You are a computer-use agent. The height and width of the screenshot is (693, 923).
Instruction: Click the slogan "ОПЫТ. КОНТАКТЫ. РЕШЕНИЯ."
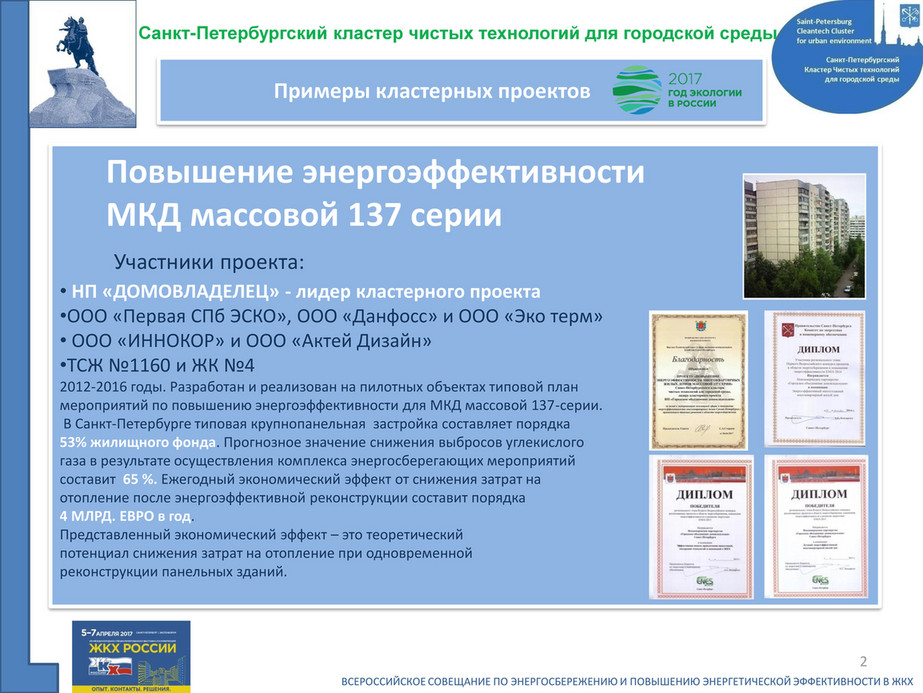tap(131, 688)
